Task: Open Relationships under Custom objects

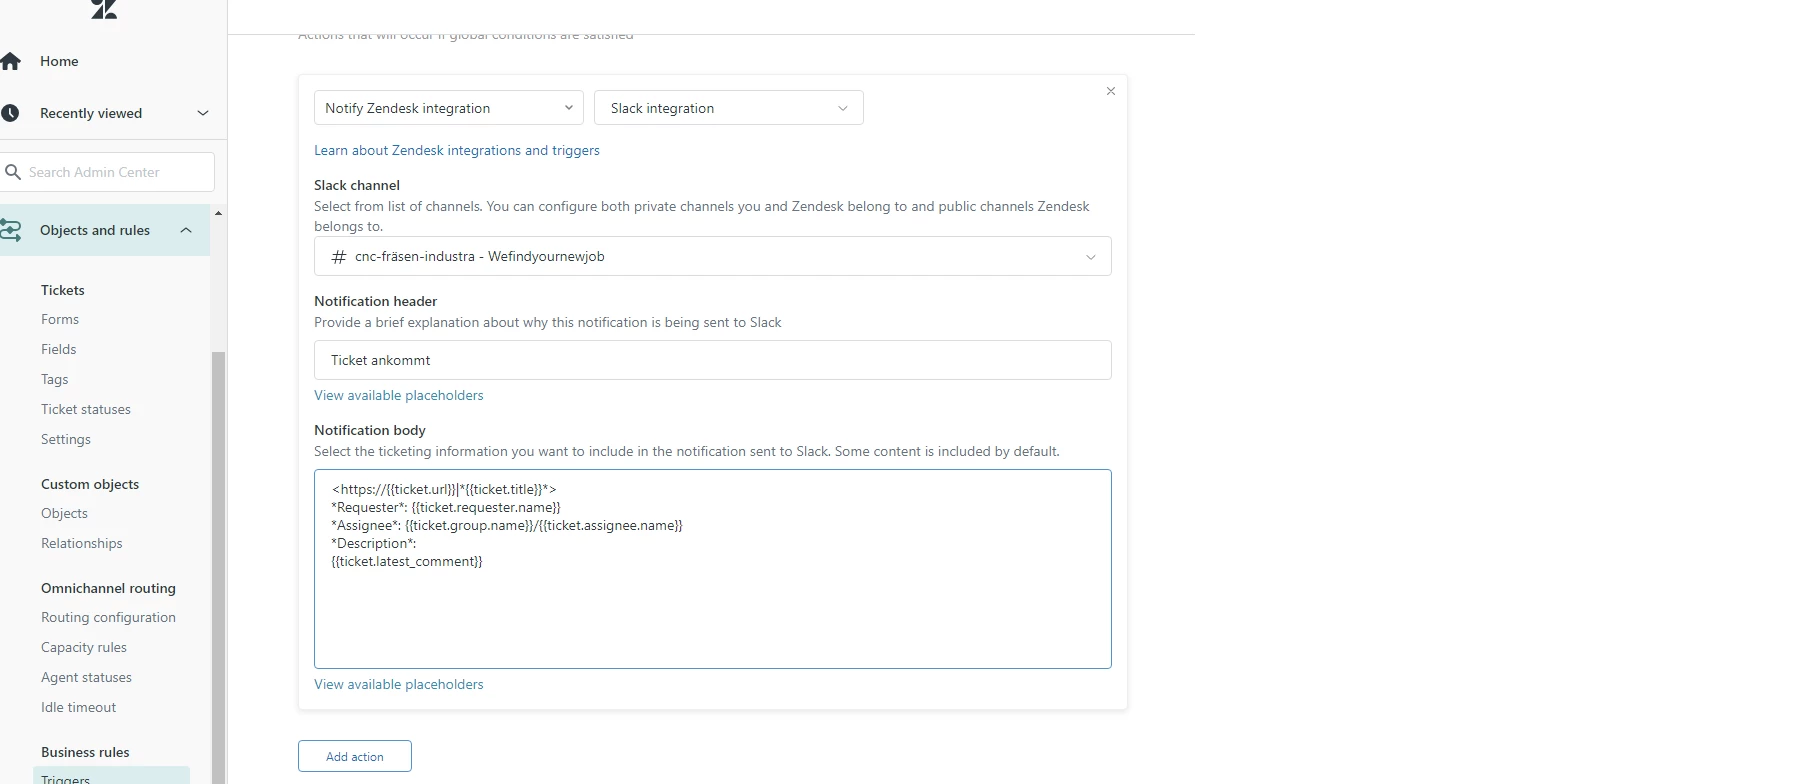Action: click(x=82, y=543)
